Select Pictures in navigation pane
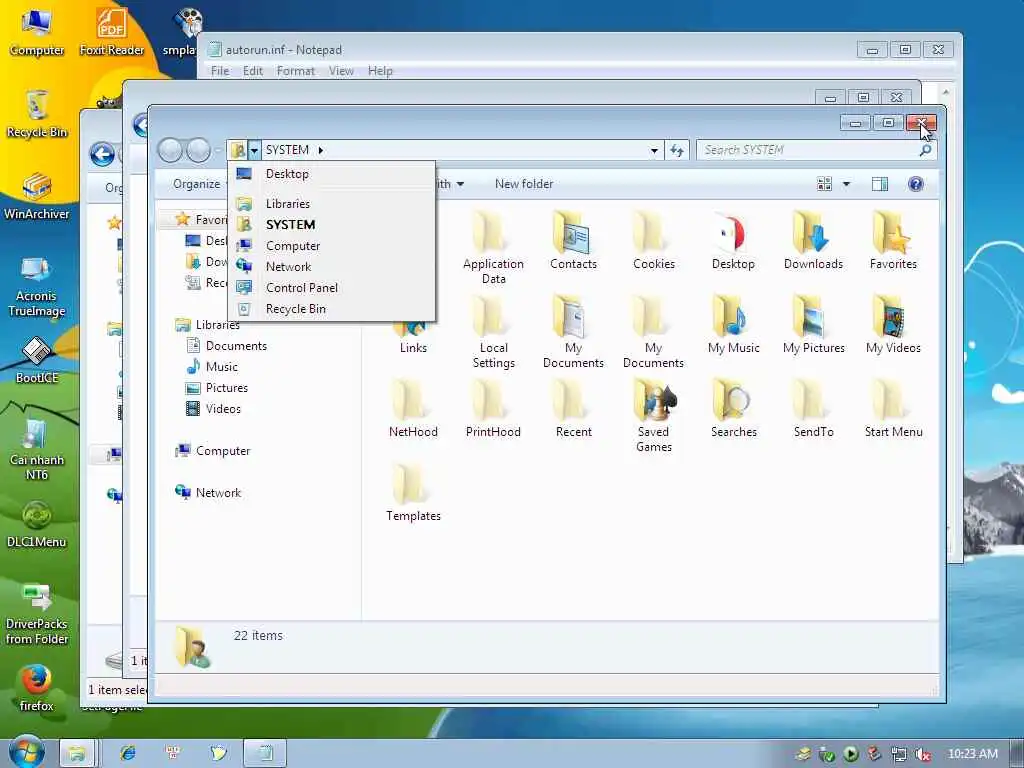This screenshot has height=768, width=1024. click(x=217, y=387)
